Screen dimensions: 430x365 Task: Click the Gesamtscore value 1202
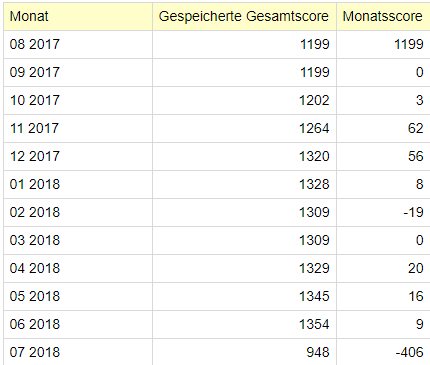(314, 100)
